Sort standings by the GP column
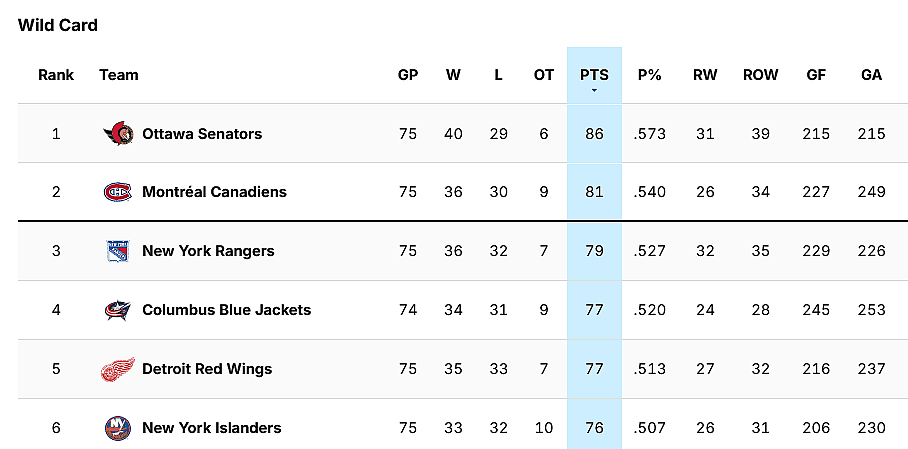The height and width of the screenshot is (449, 908). tap(408, 75)
